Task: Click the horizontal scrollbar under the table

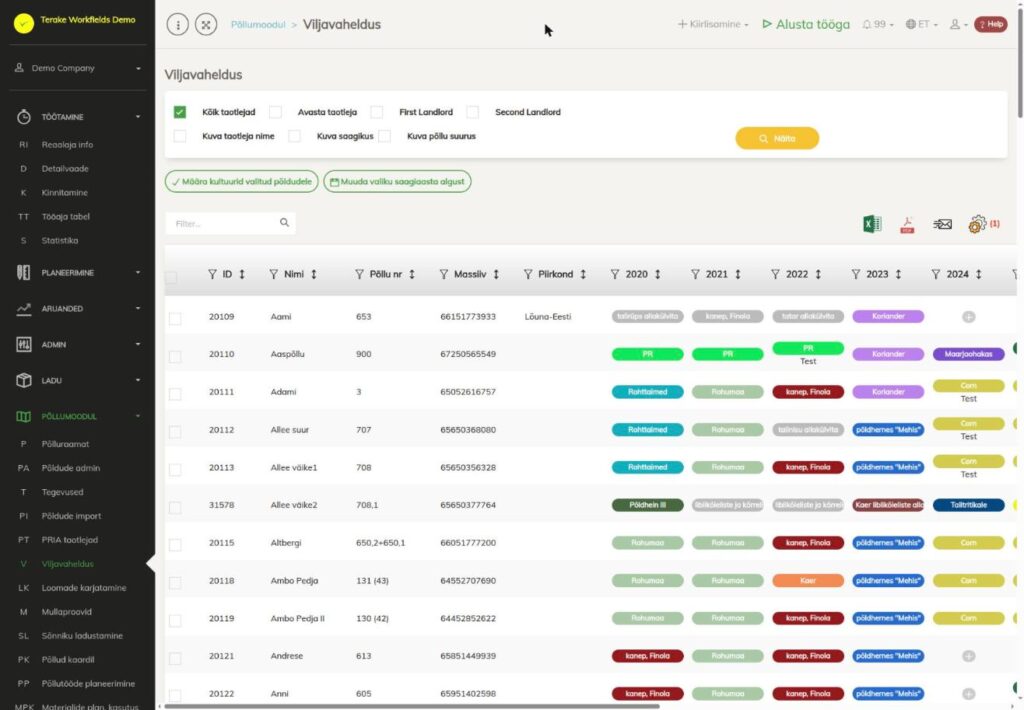Action: pos(411,706)
